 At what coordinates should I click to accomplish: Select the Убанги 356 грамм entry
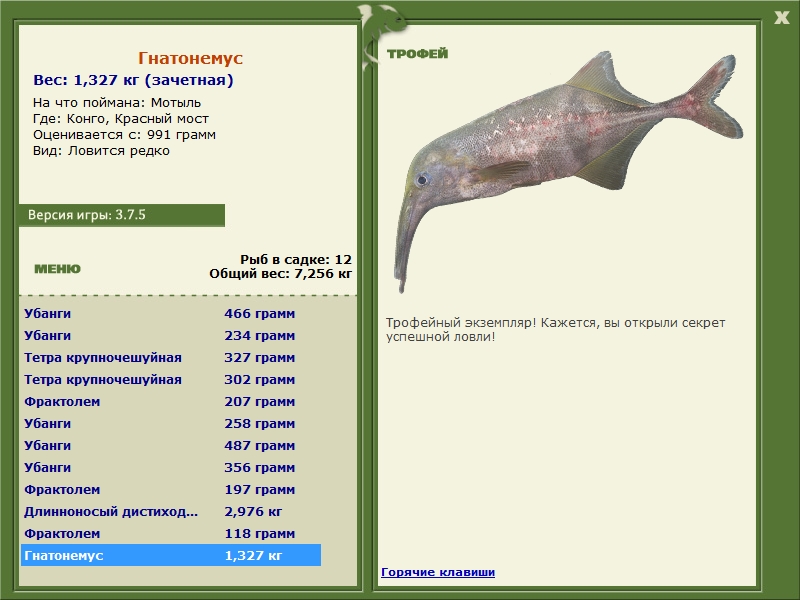[x=171, y=467]
